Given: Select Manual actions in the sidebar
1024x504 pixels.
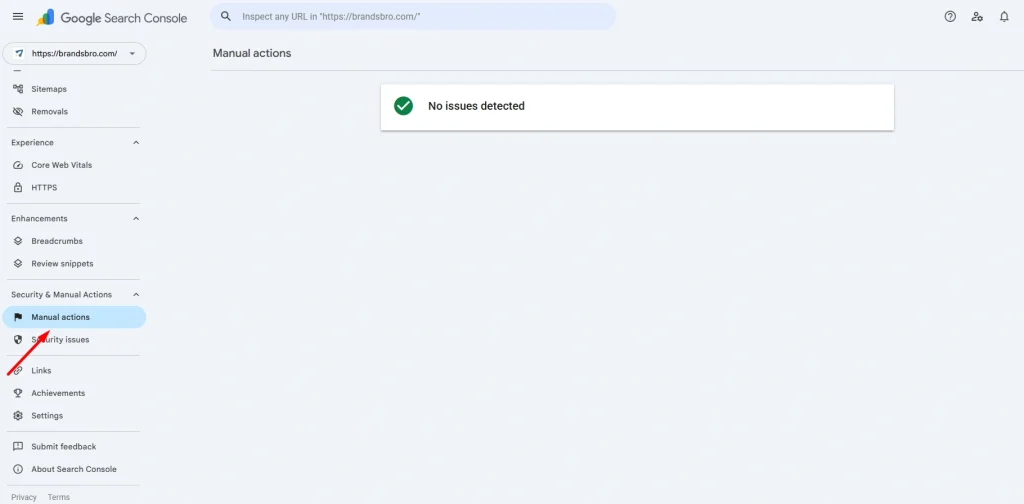Looking at the screenshot, I should (x=74, y=317).
